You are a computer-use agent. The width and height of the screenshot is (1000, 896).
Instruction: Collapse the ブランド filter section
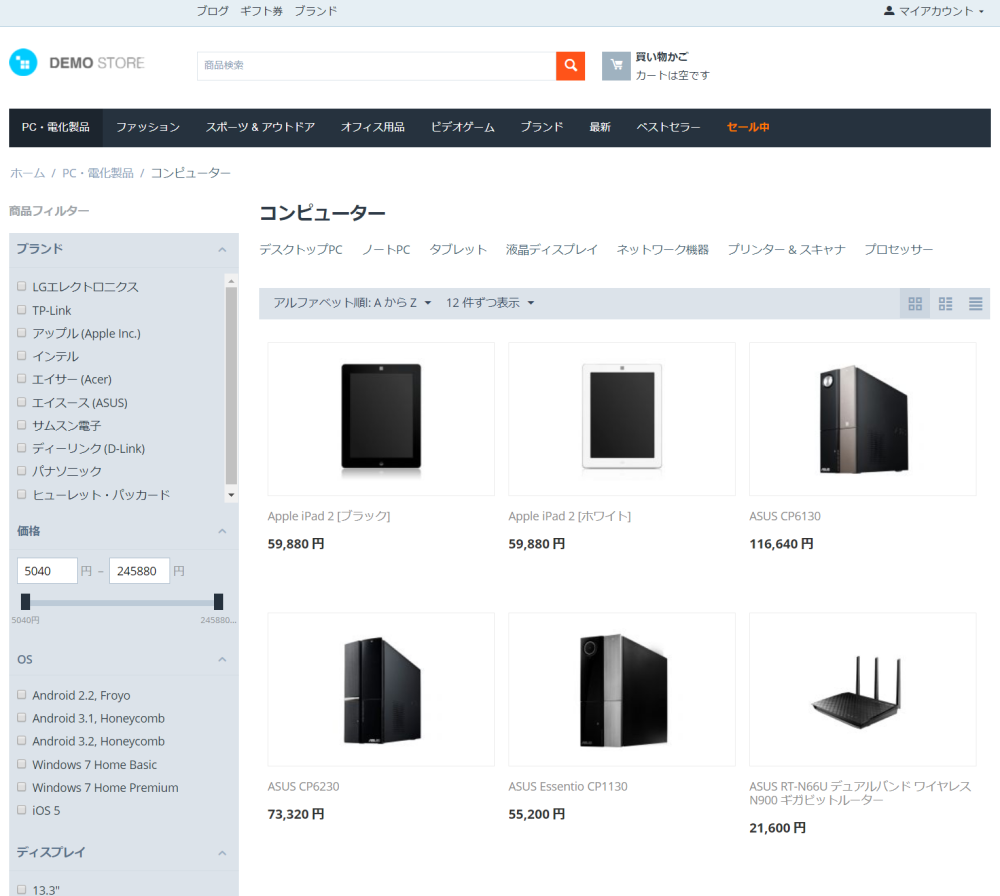pyautogui.click(x=222, y=249)
